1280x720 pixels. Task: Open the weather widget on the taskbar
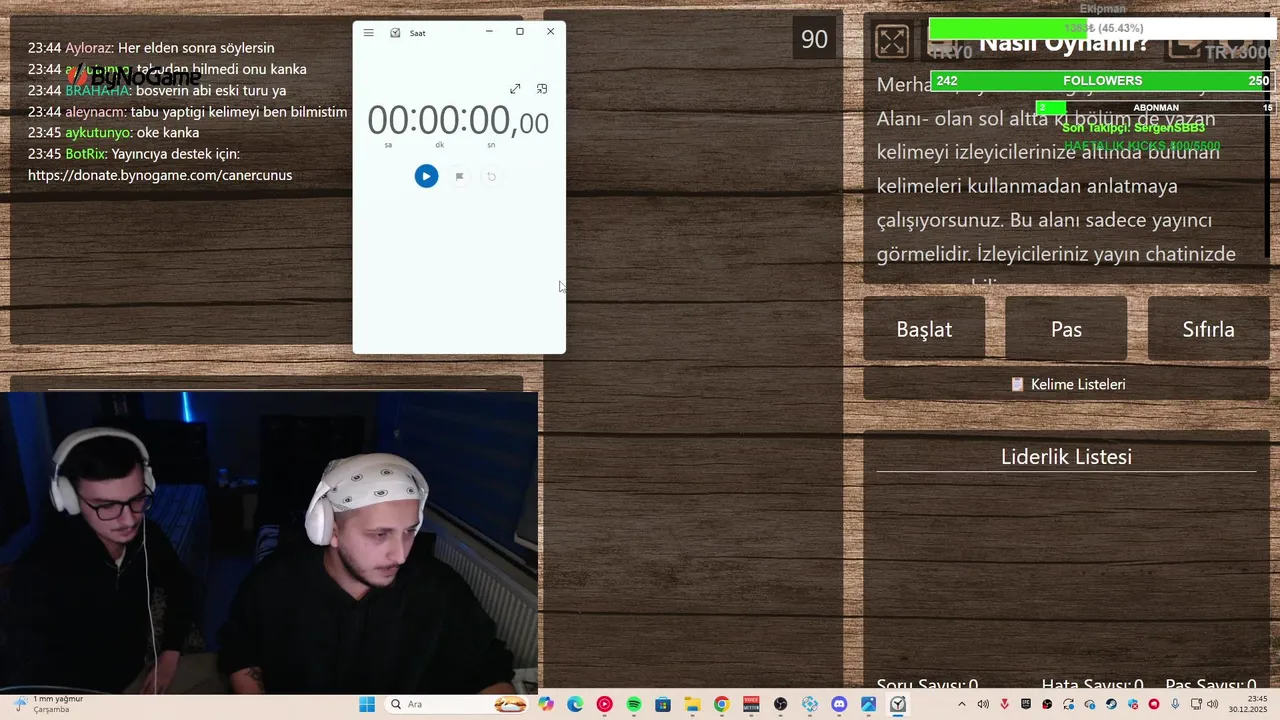[48, 704]
